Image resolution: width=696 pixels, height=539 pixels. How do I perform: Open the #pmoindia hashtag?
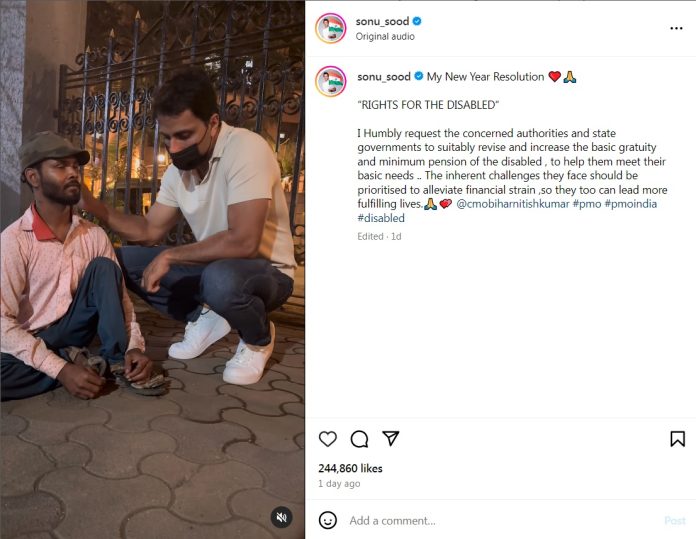coord(630,204)
